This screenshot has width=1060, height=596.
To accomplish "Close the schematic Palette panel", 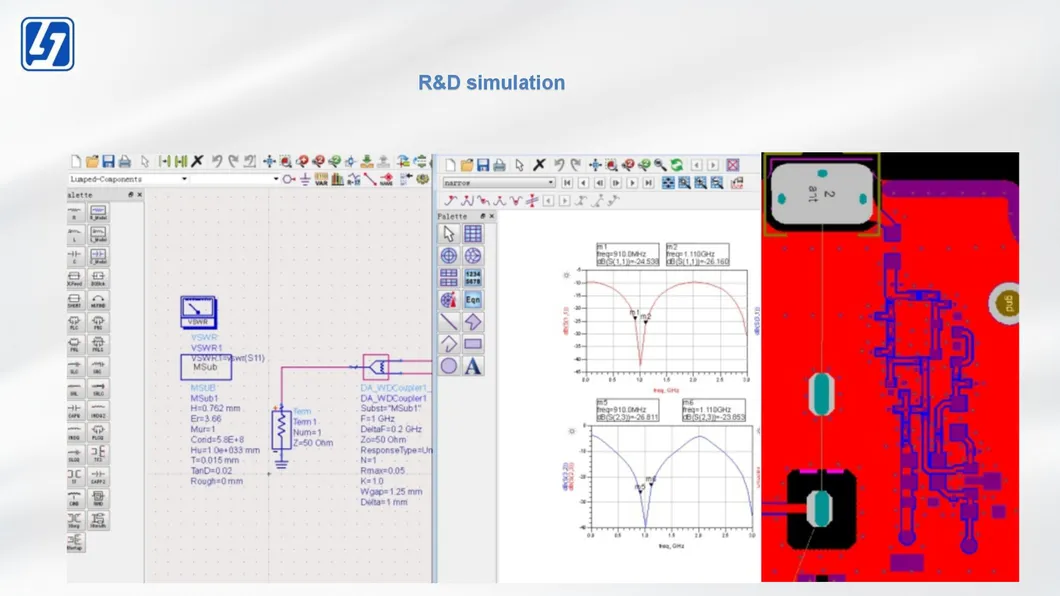I will [139, 195].
